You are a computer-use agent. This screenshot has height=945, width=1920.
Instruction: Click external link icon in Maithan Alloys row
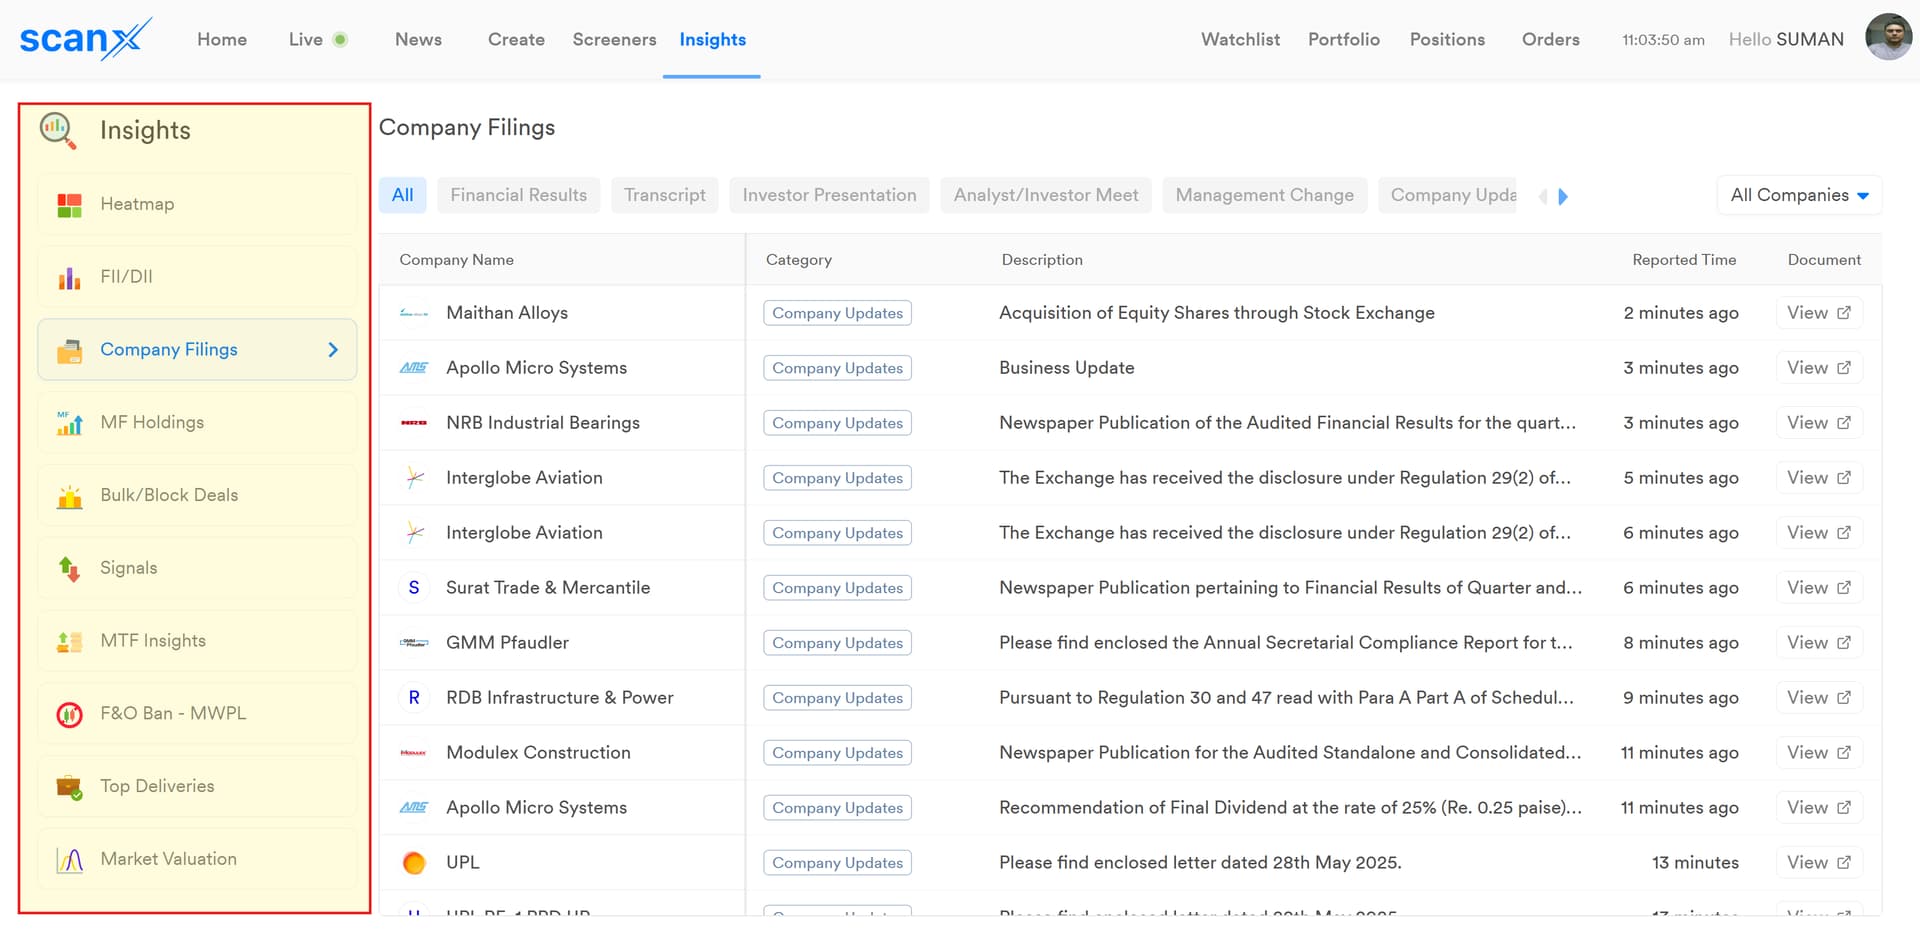[1844, 313]
